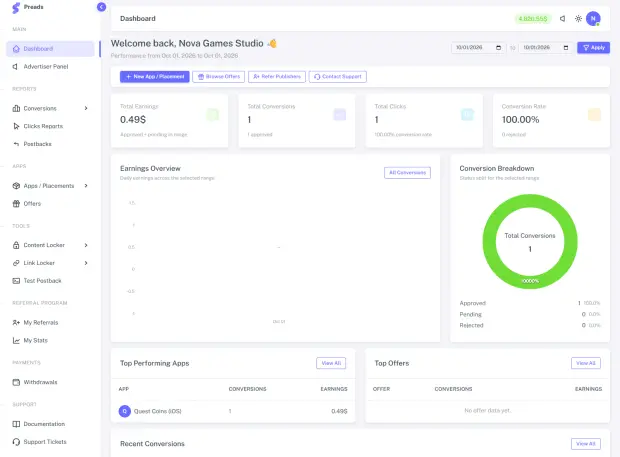Click View All in Top Performing Apps

click(x=331, y=363)
